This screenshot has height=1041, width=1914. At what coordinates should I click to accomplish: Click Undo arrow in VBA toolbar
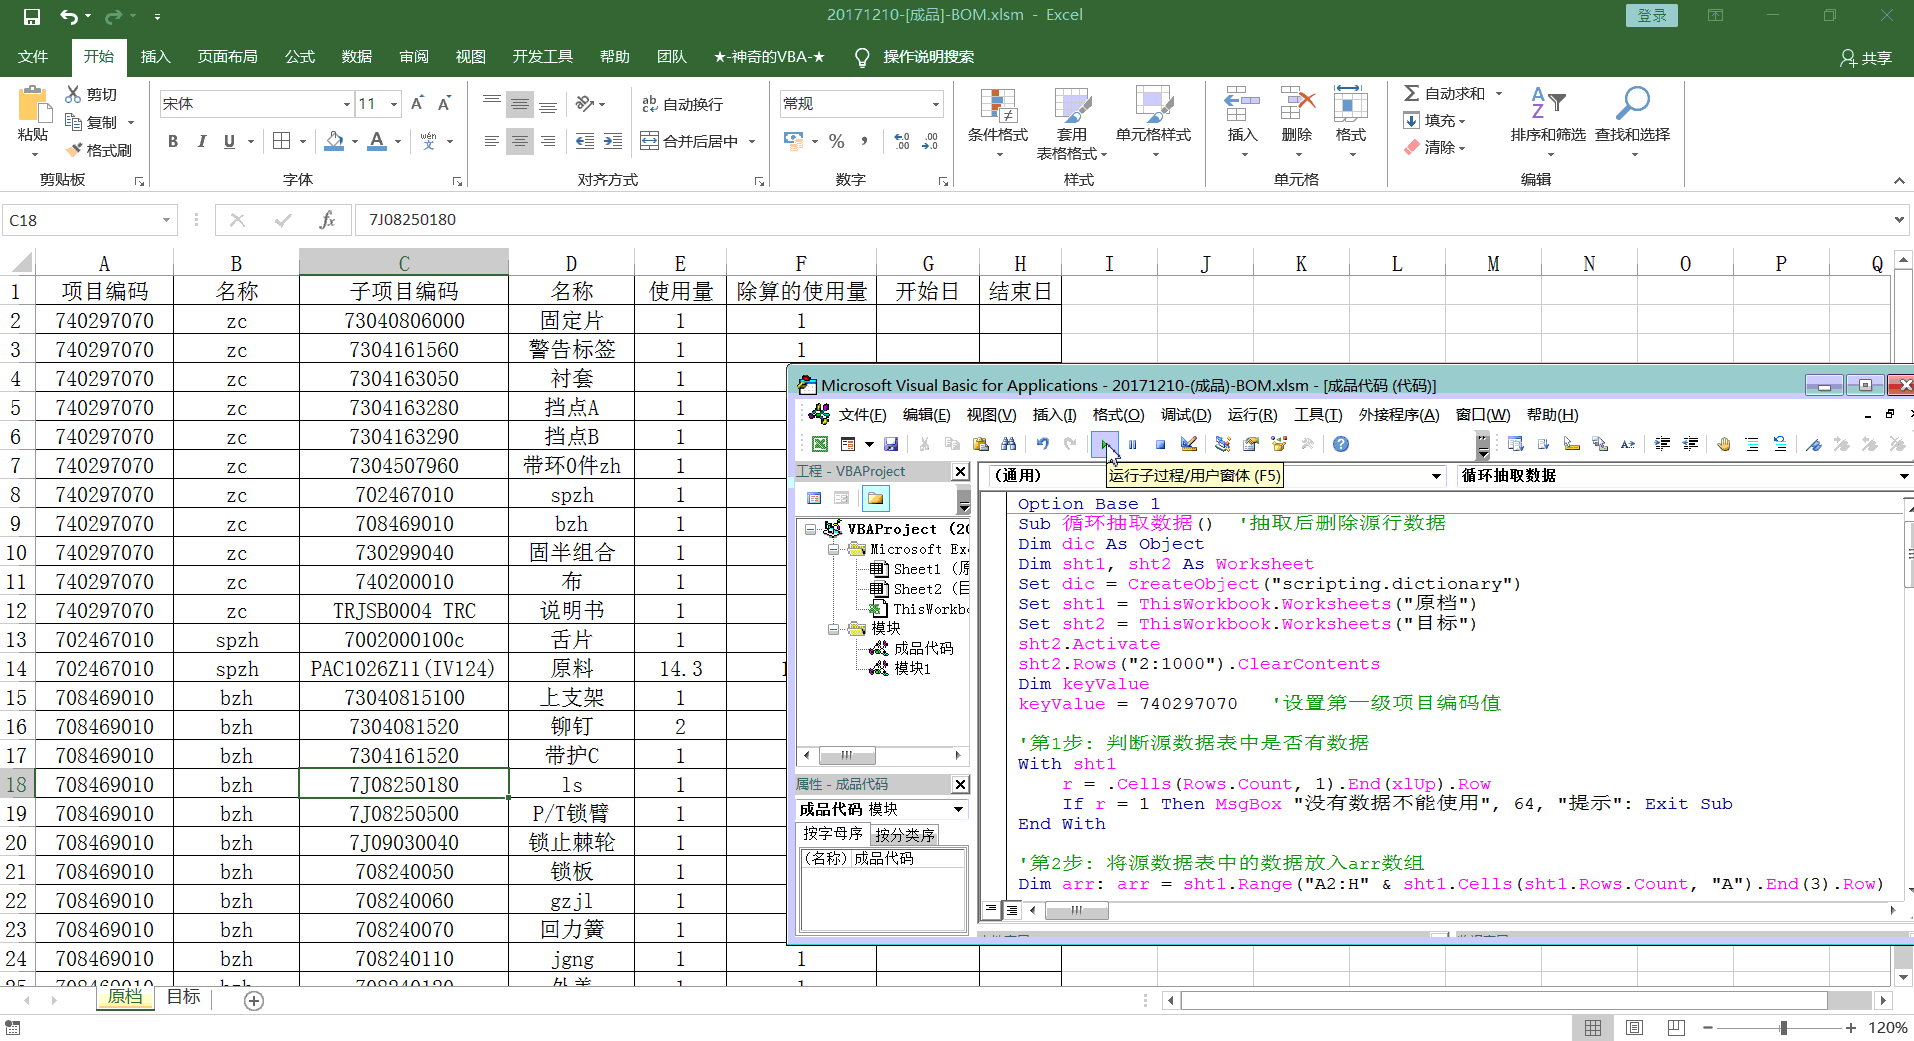(1042, 444)
